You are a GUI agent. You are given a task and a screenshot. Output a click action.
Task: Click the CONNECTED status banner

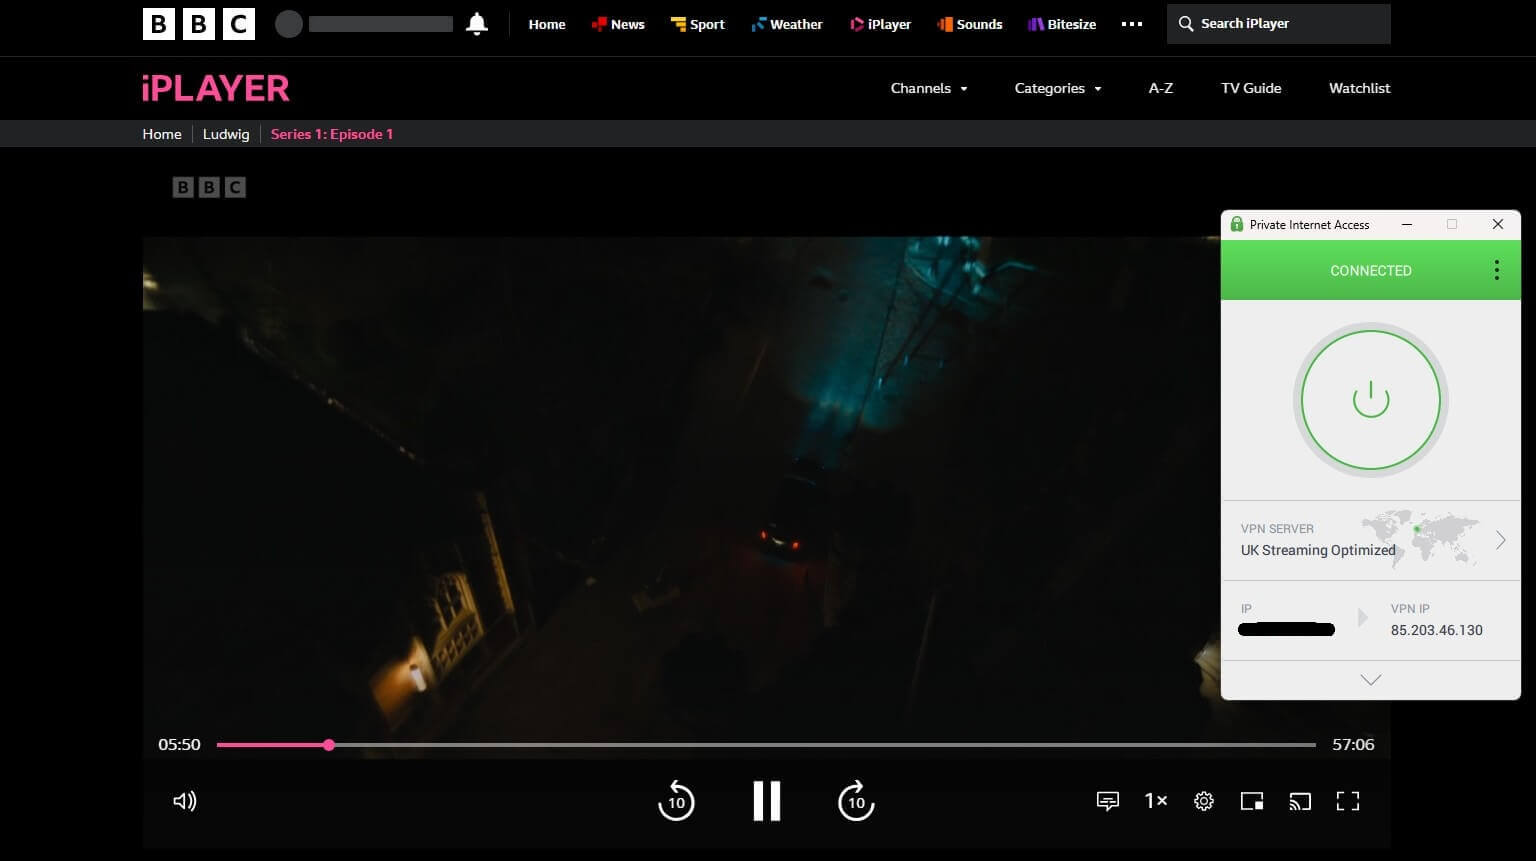(x=1371, y=270)
